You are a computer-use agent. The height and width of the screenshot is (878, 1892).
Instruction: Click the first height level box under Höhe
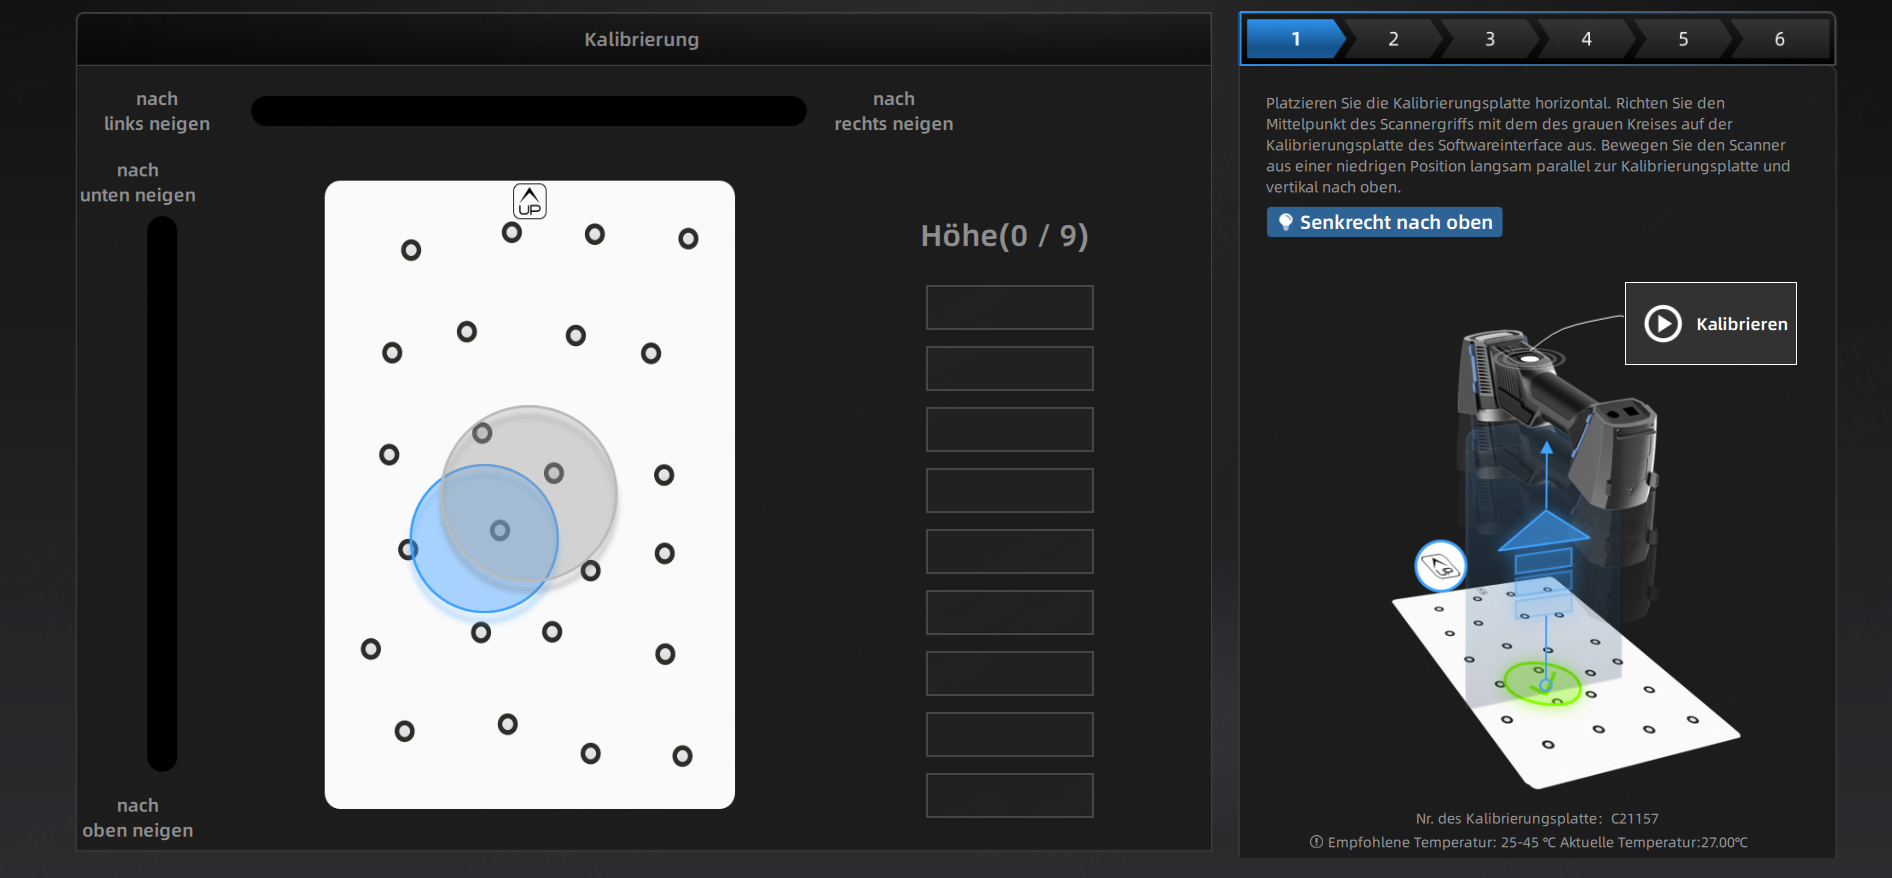1009,307
